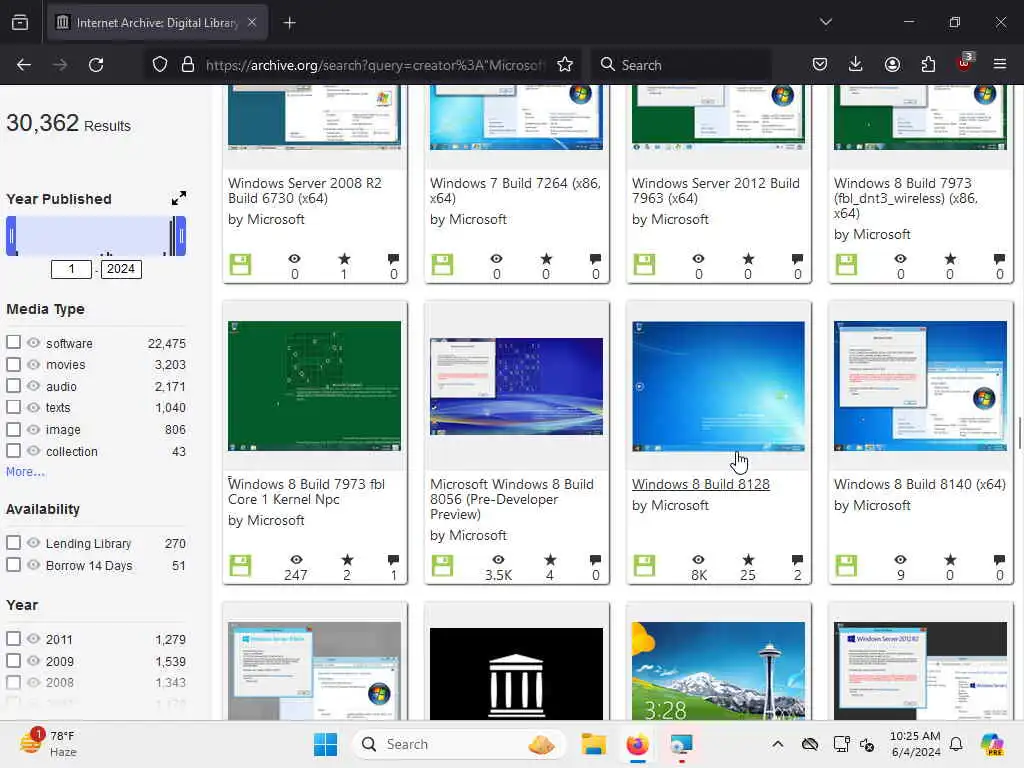Open the Windows Start menu
The image size is (1024, 768).
click(325, 744)
